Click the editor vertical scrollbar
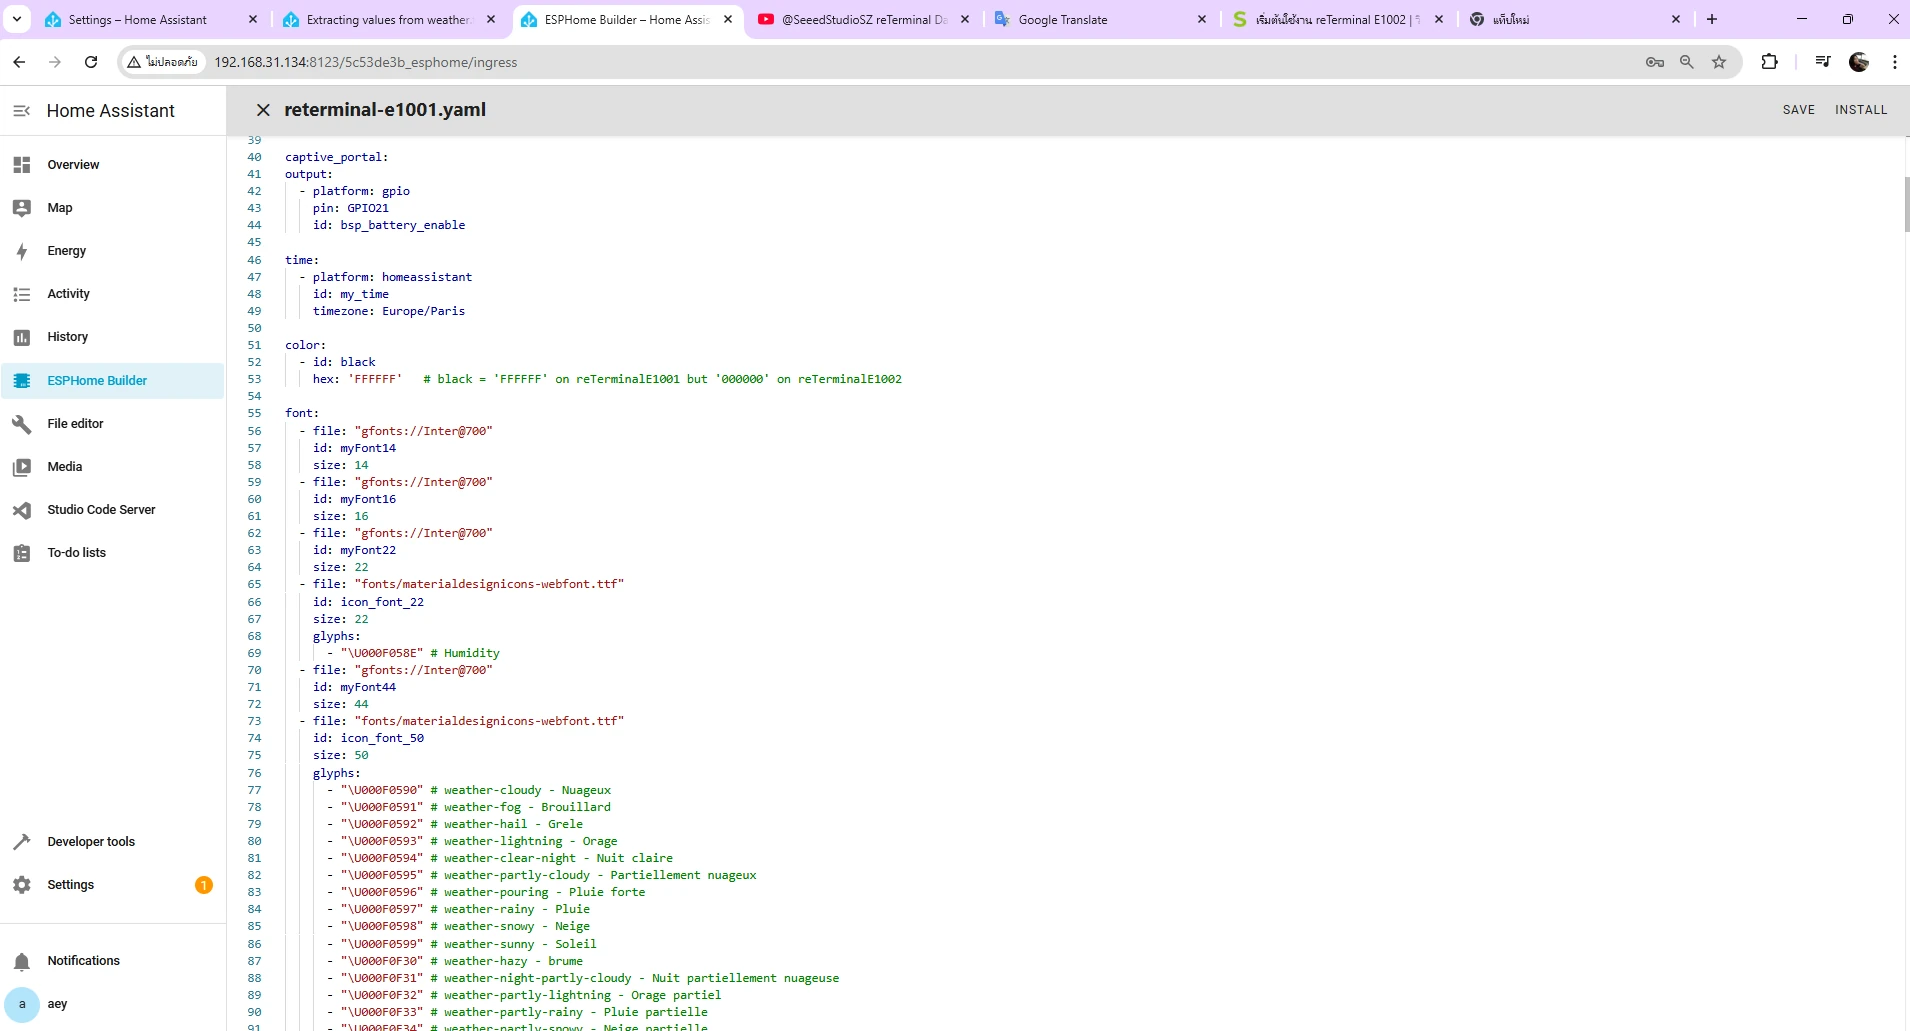Viewport: 1910px width, 1031px height. [x=1906, y=205]
